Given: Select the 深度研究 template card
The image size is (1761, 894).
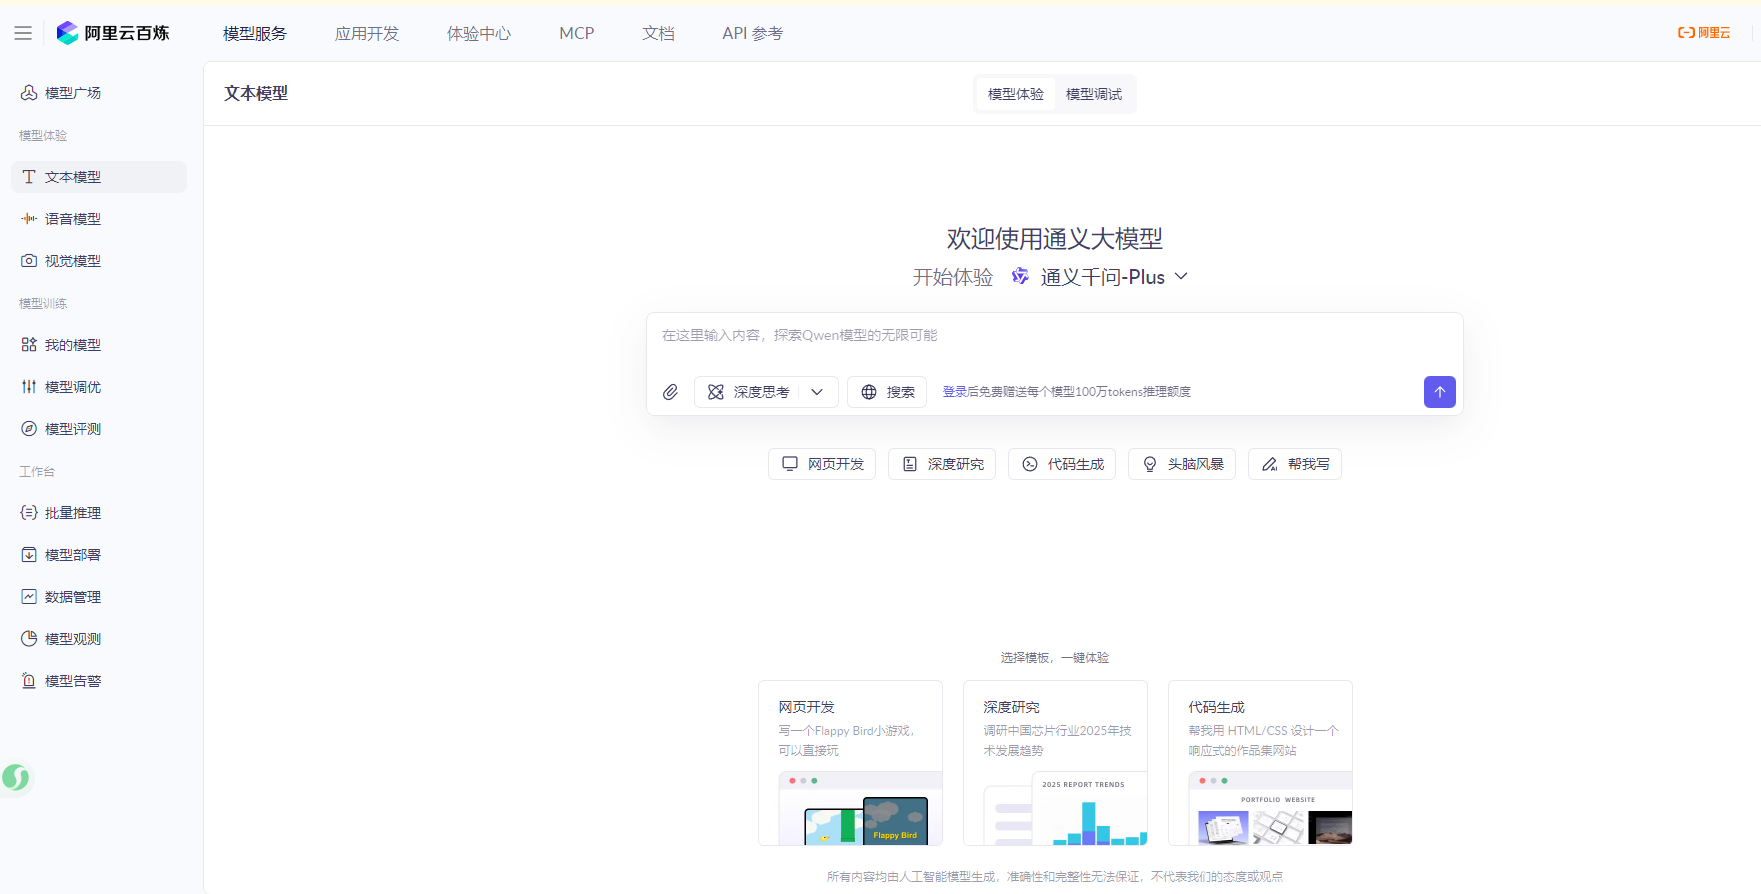Looking at the screenshot, I should 1055,762.
